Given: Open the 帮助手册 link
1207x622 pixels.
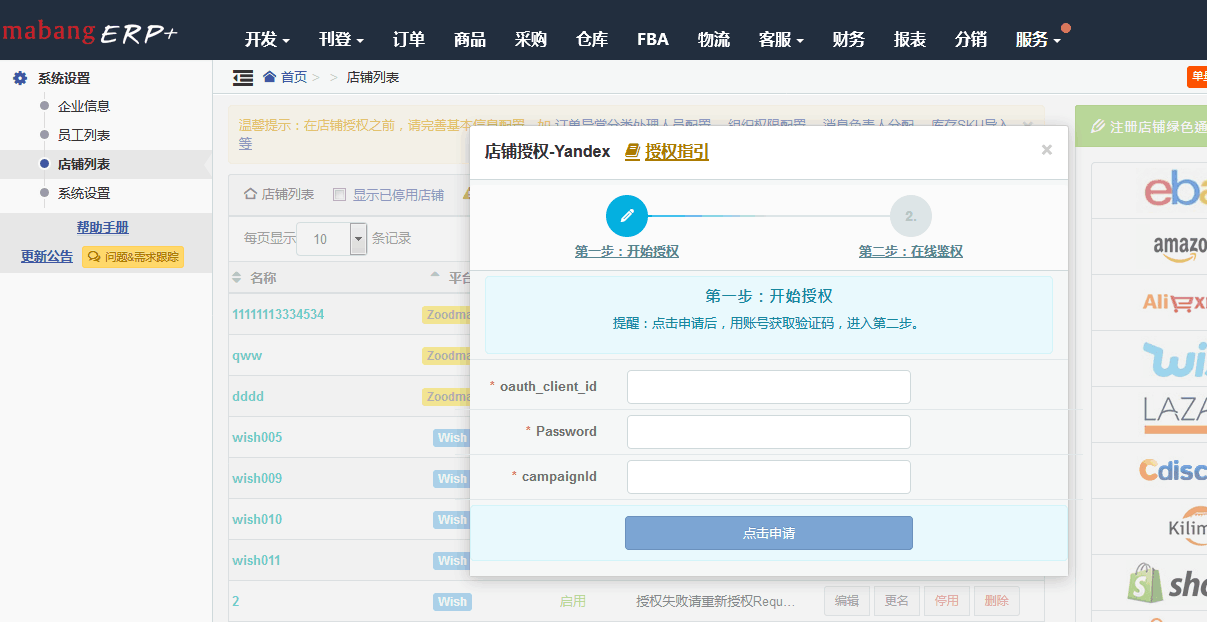Looking at the screenshot, I should coord(103,228).
